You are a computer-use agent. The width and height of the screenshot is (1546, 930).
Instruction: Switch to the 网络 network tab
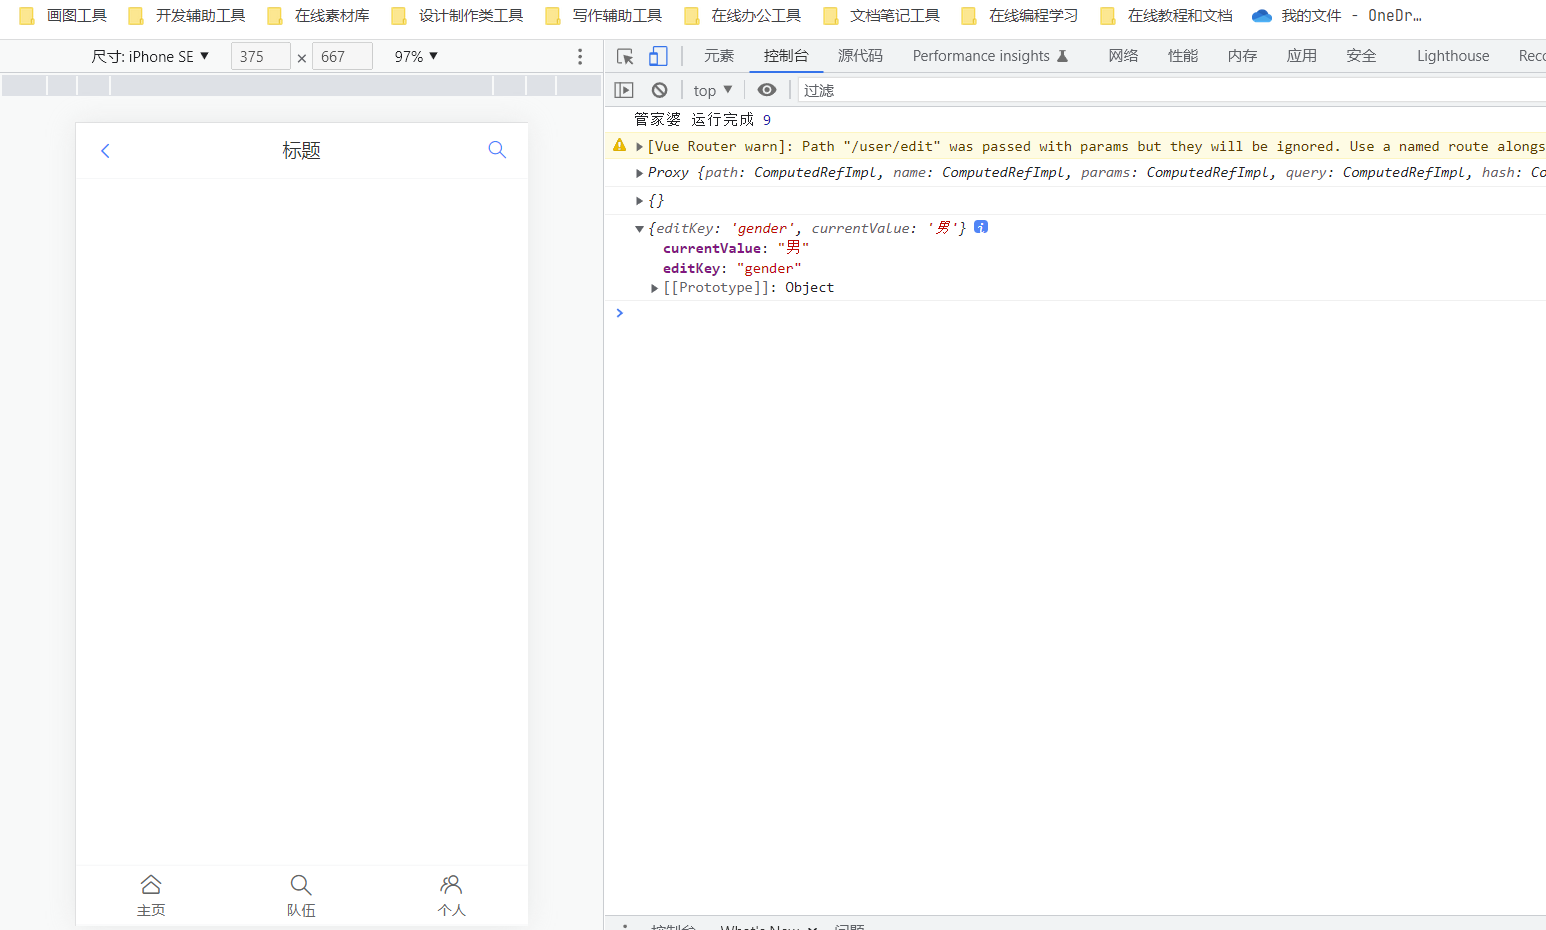[x=1123, y=56]
